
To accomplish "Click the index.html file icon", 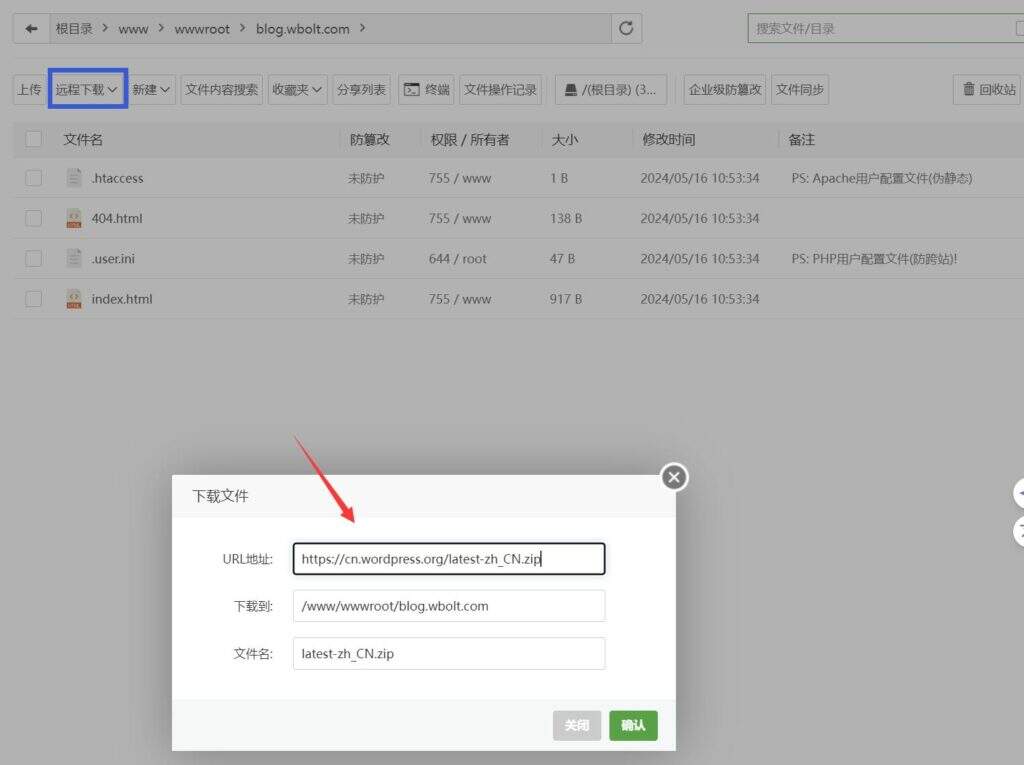I will click(x=74, y=298).
